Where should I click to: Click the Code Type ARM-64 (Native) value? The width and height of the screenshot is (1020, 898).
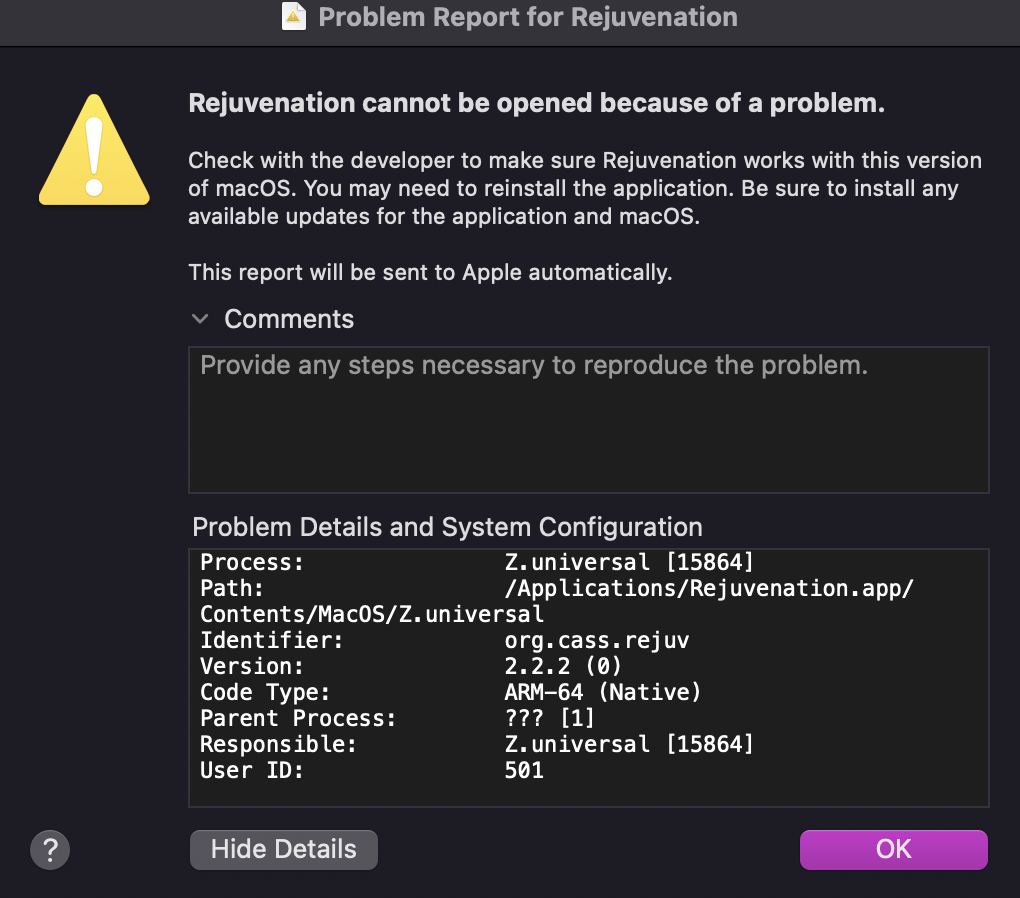point(603,692)
